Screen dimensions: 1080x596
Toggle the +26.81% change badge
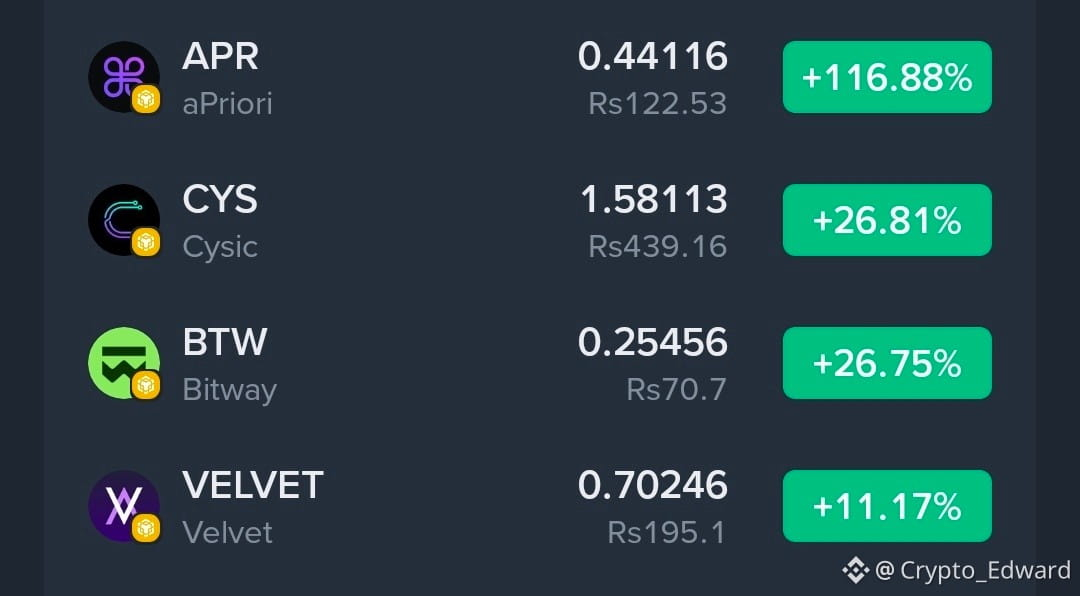click(887, 220)
